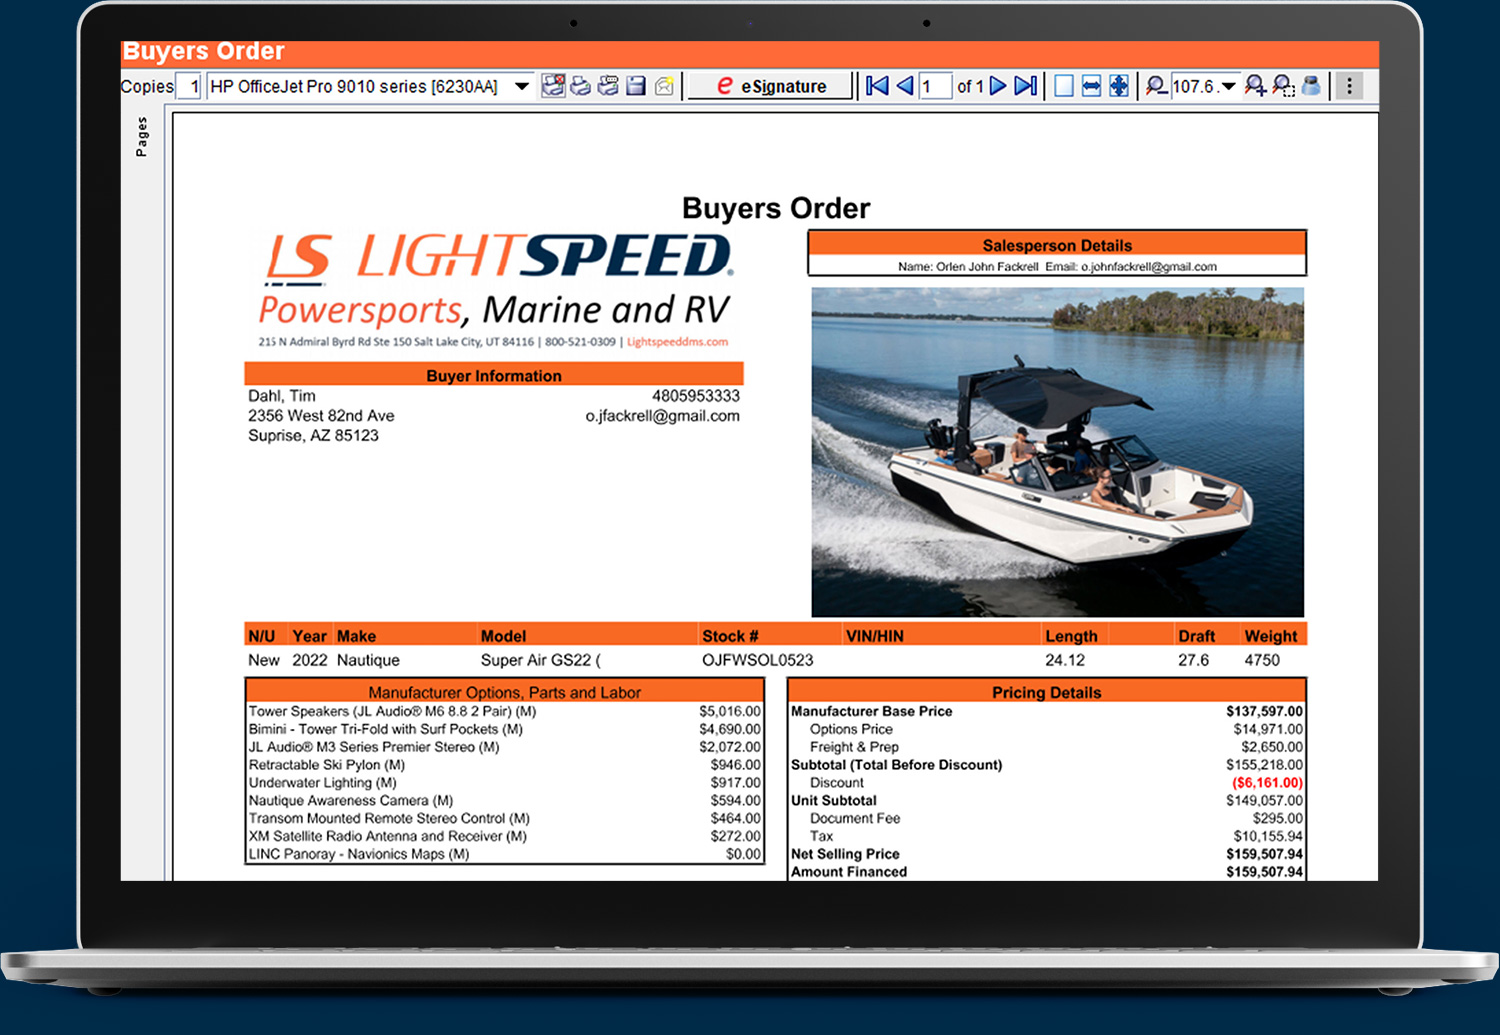Viewport: 1500px width, 1035px height.
Task: Open the HP OfficeJet printer dropdown
Action: tap(521, 86)
